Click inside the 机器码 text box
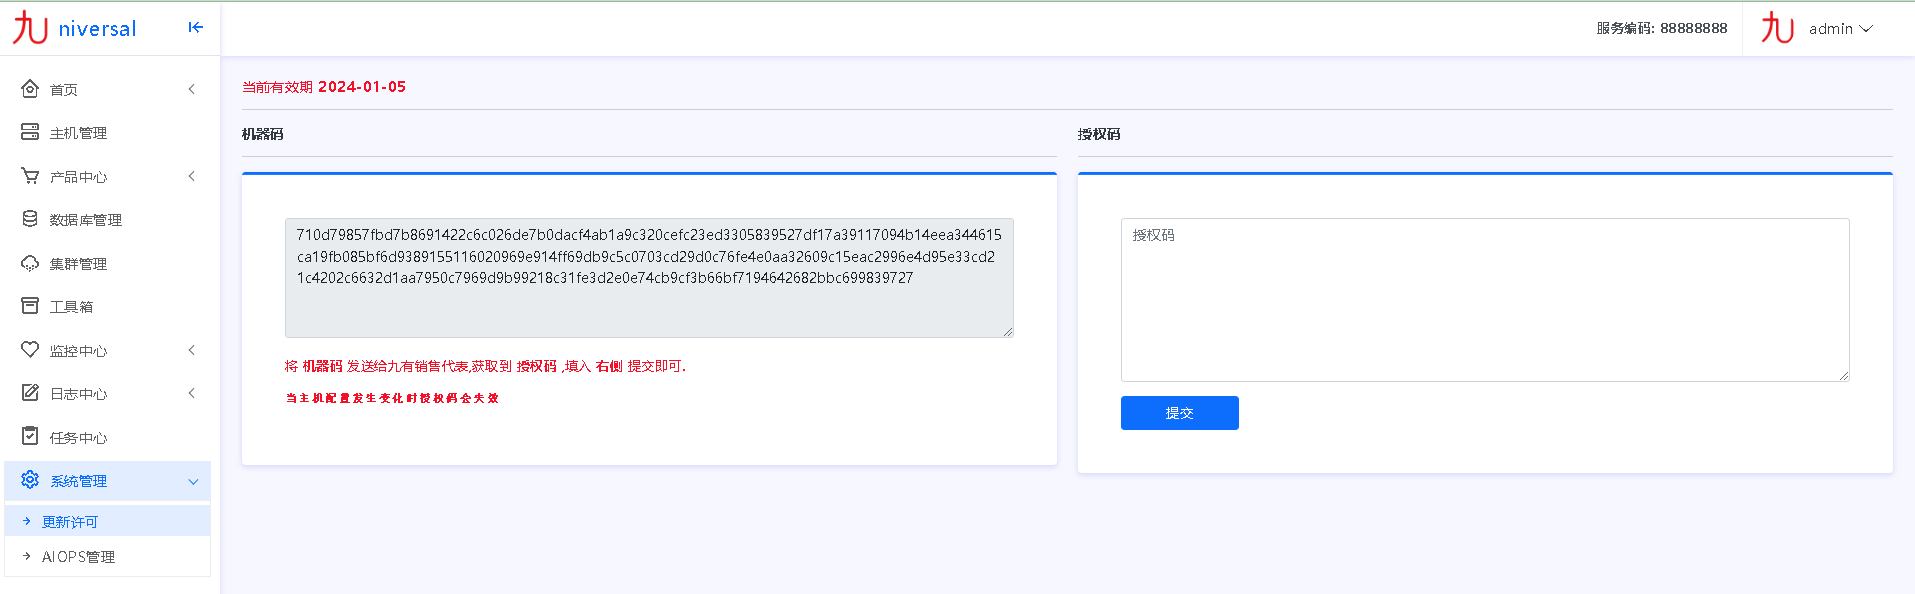Viewport: 1915px width, 594px height. pos(649,278)
